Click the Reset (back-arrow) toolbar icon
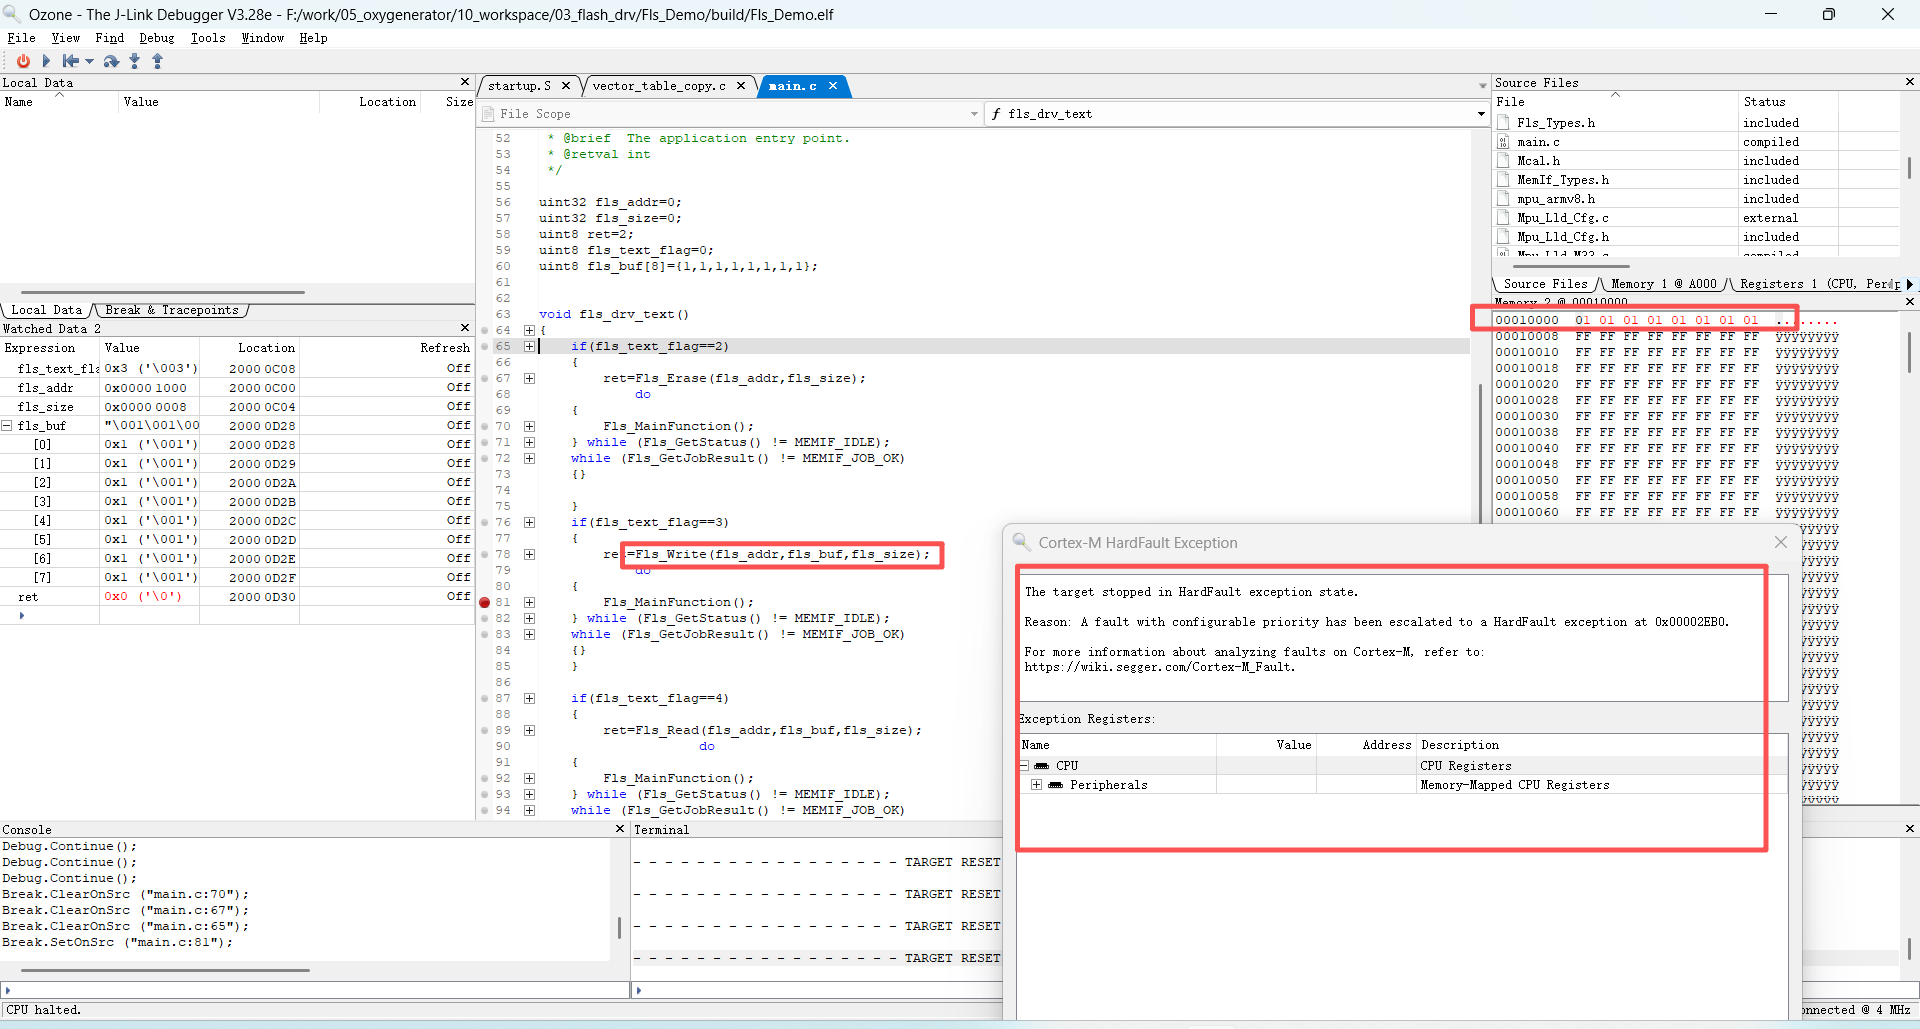1920x1029 pixels. coord(70,61)
